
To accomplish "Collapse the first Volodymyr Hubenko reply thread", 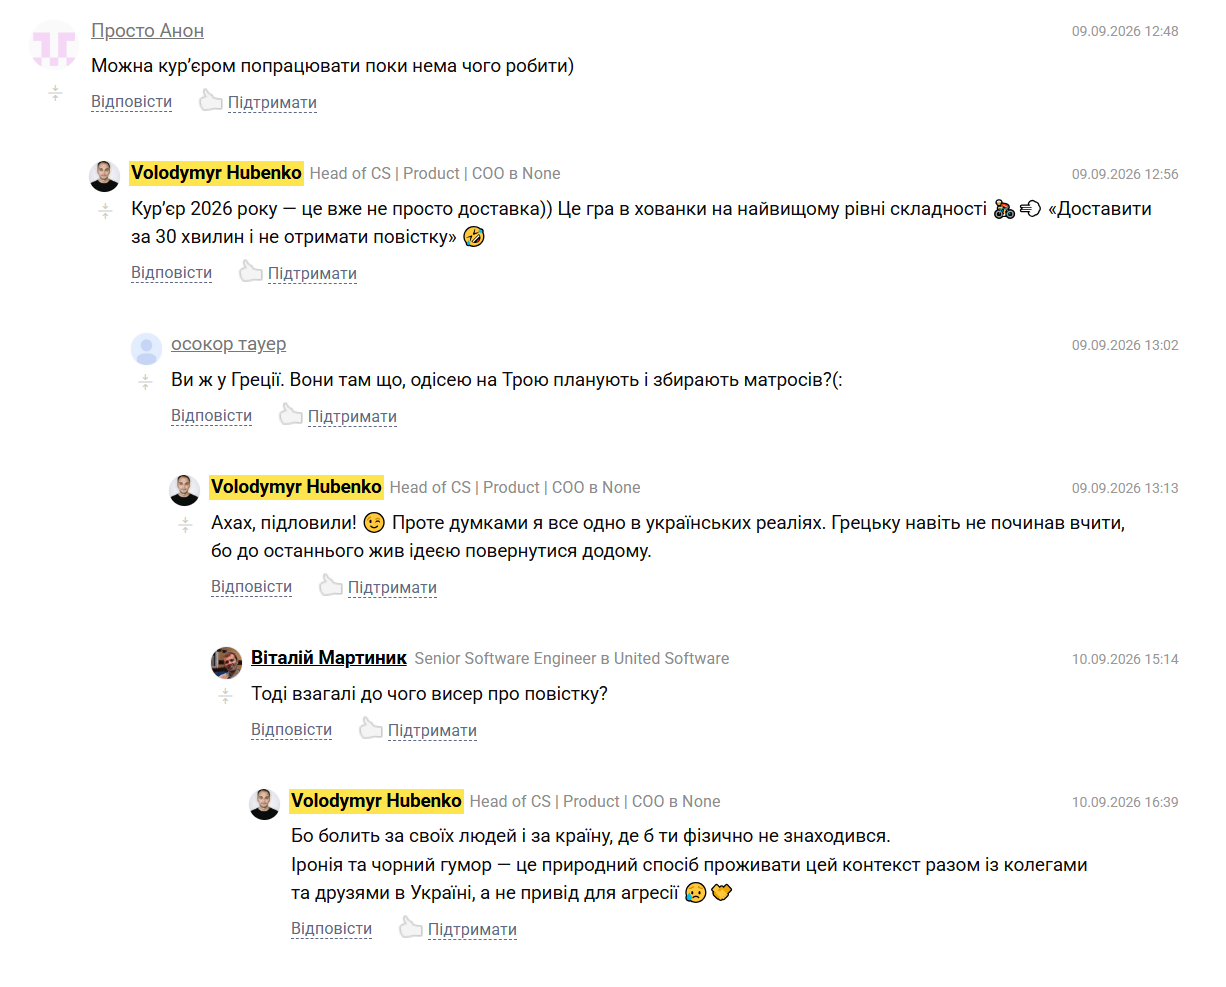I will tap(106, 210).
